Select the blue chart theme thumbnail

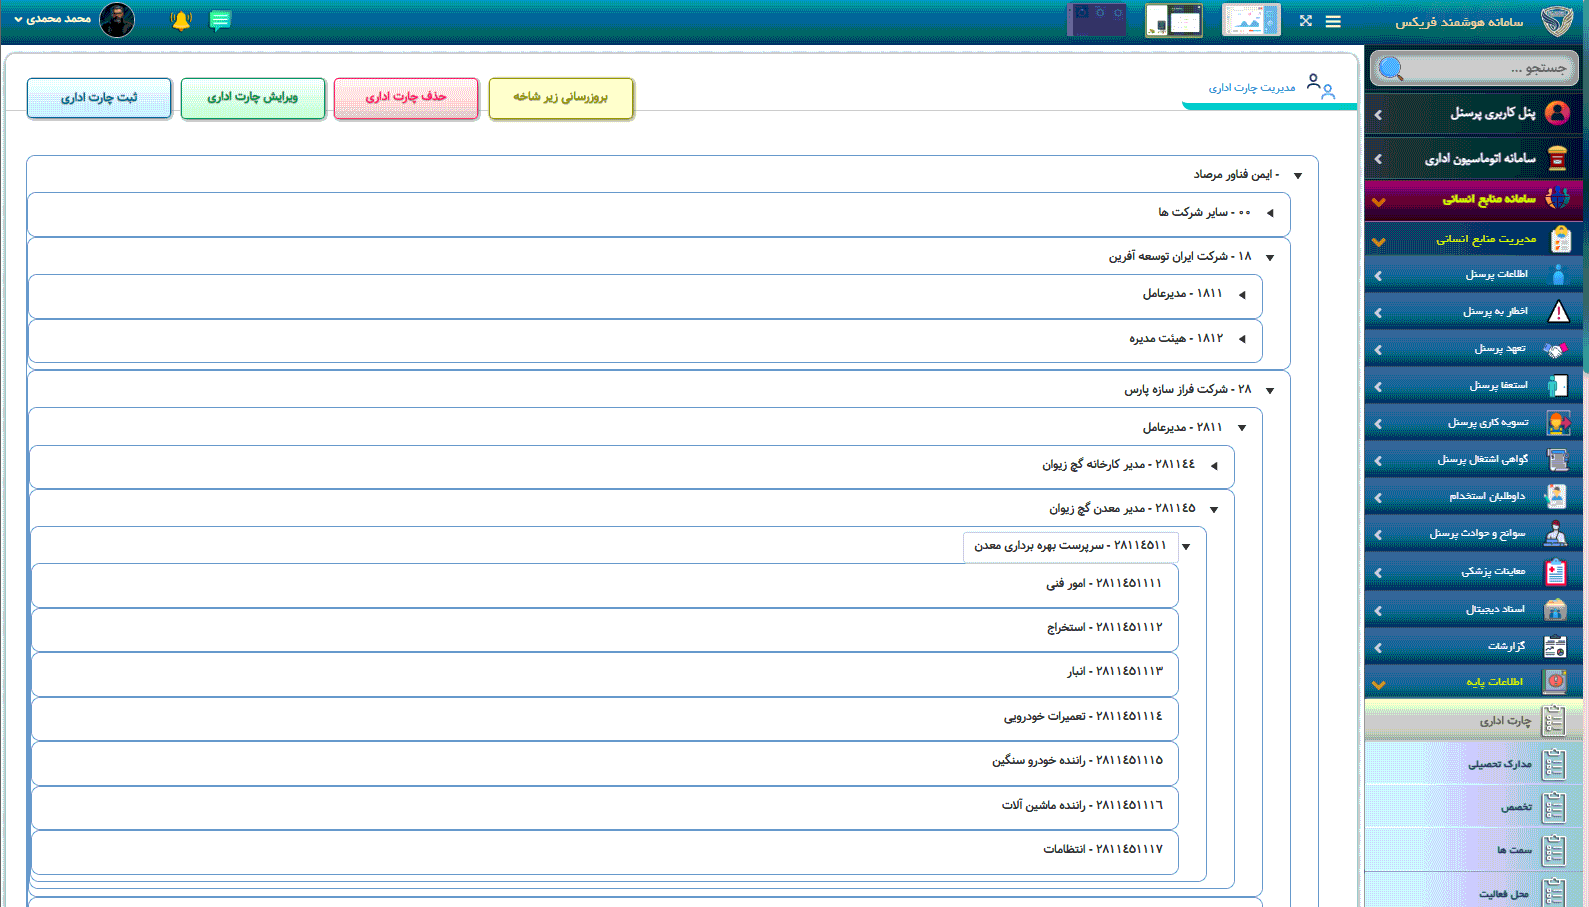1250,20
